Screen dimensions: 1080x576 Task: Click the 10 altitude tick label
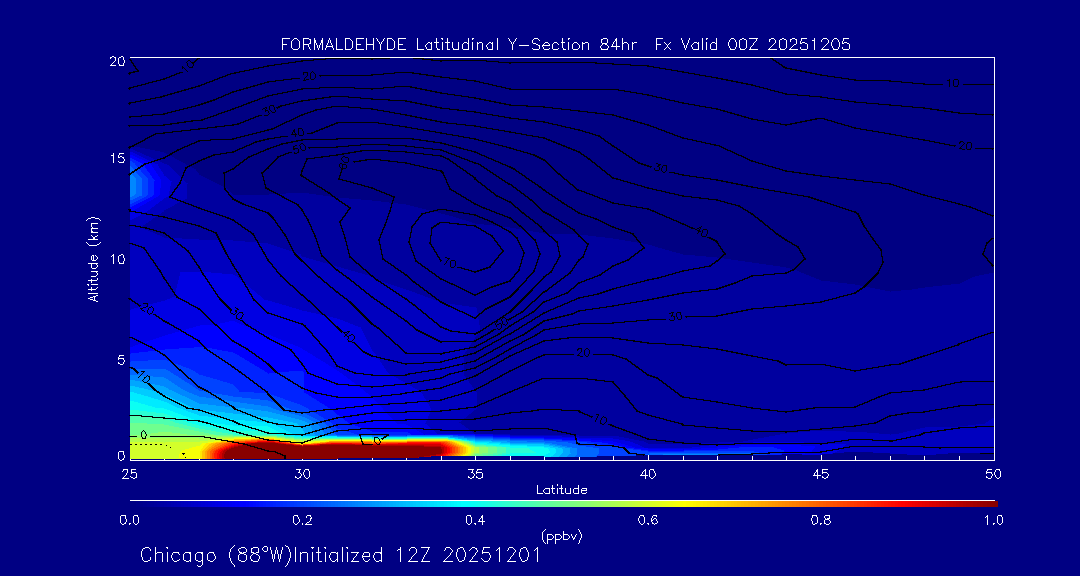[116, 259]
